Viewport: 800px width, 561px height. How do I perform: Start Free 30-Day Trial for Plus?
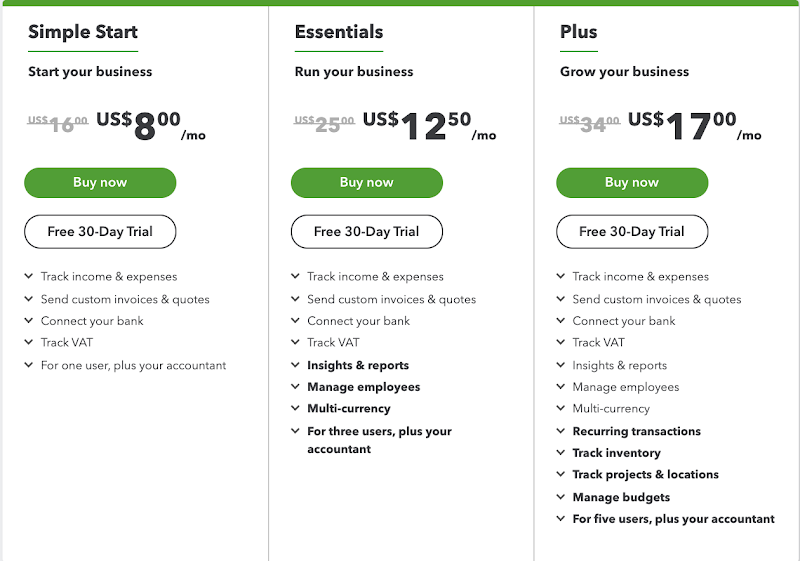pyautogui.click(x=632, y=232)
